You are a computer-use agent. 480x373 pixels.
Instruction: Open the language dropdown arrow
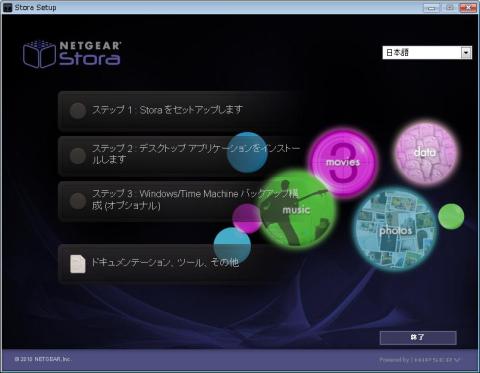point(466,52)
